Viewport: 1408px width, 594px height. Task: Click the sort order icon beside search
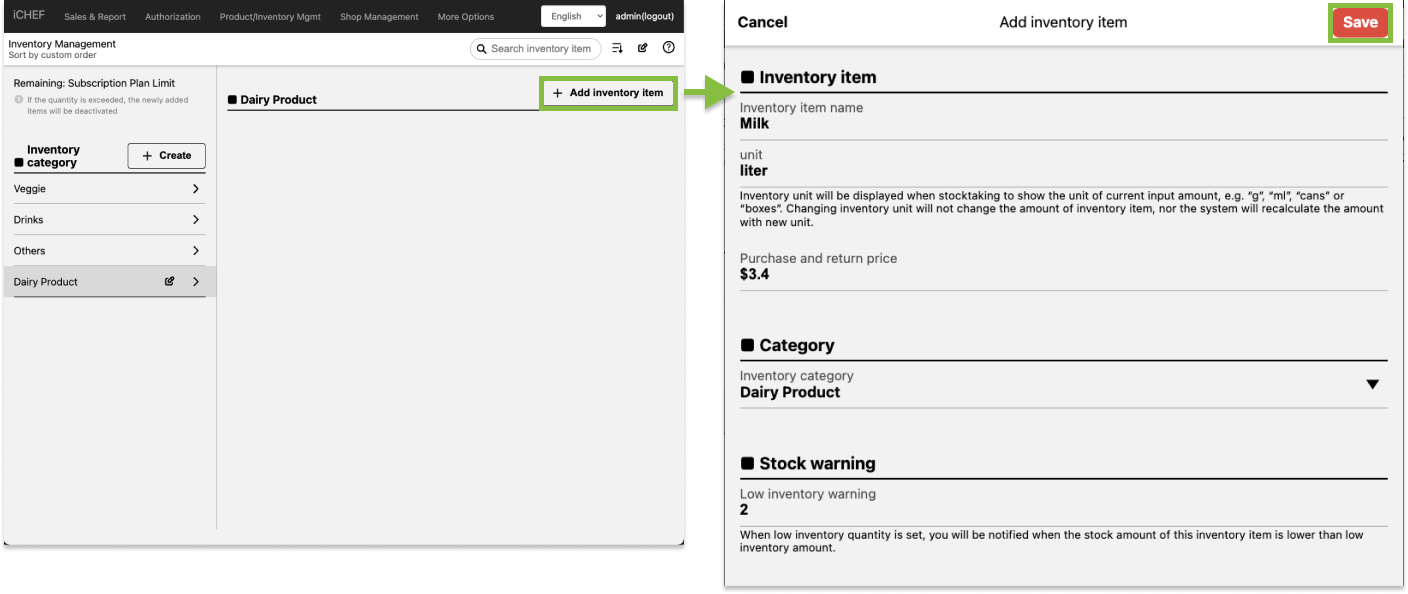coord(617,48)
